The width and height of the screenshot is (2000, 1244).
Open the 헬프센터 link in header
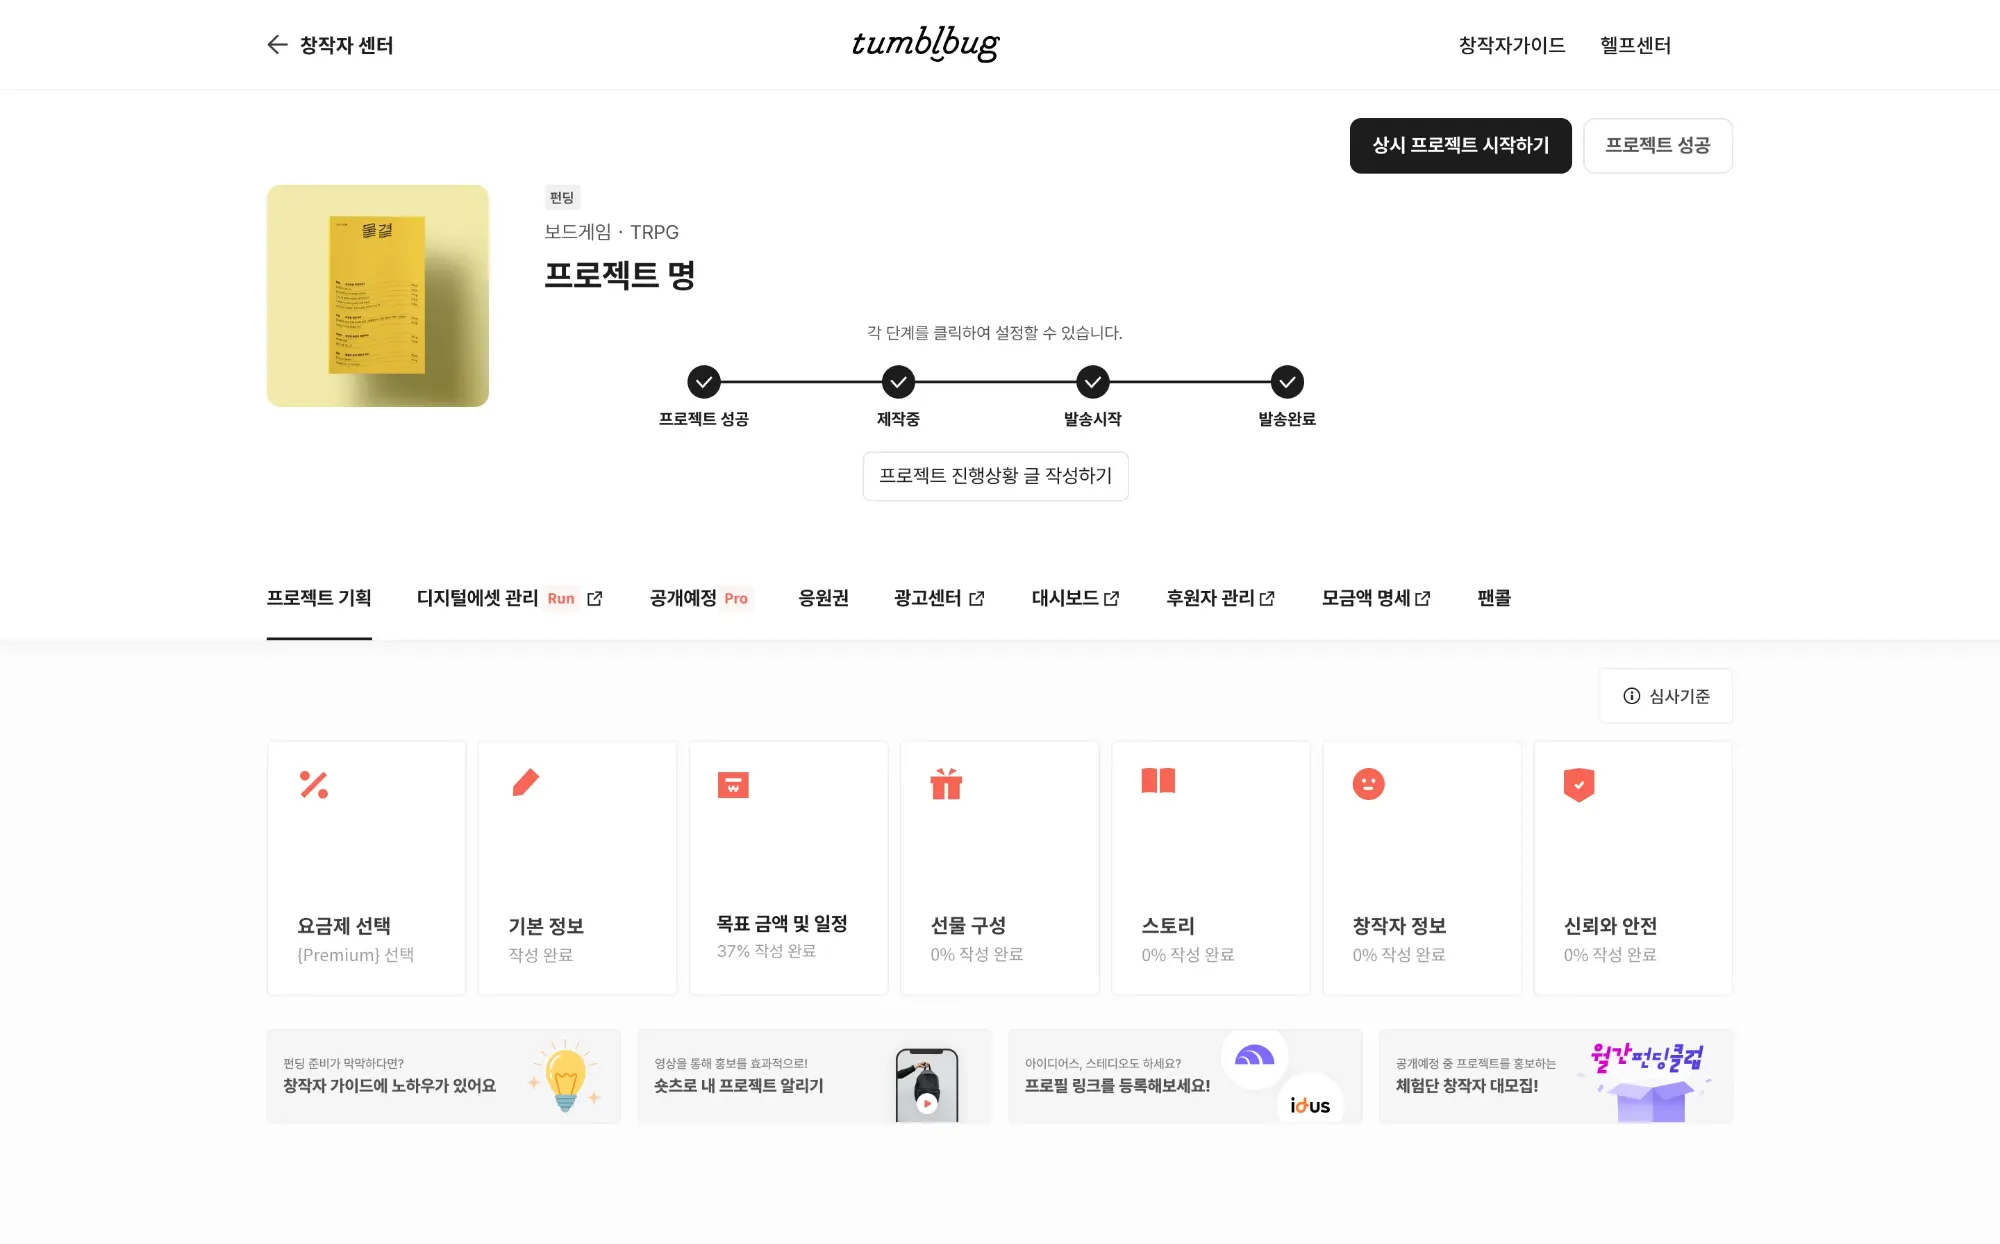click(1635, 45)
